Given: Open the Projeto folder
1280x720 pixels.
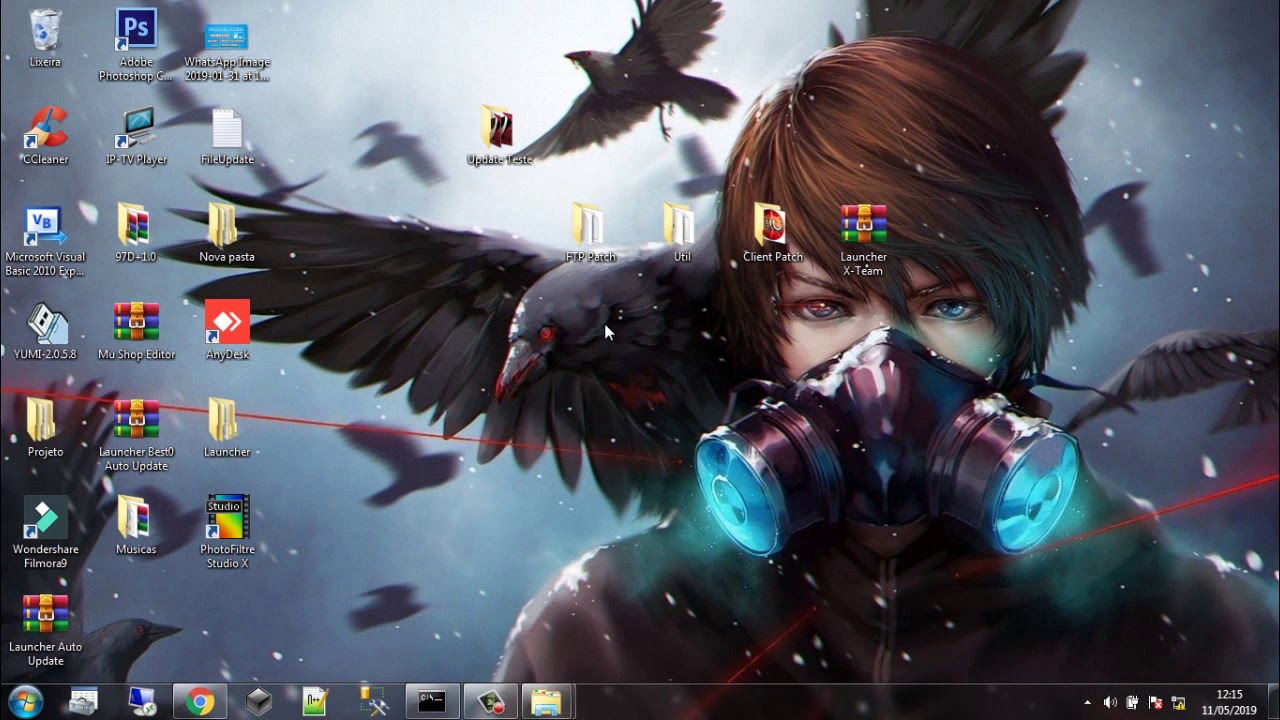Looking at the screenshot, I should 45,428.
